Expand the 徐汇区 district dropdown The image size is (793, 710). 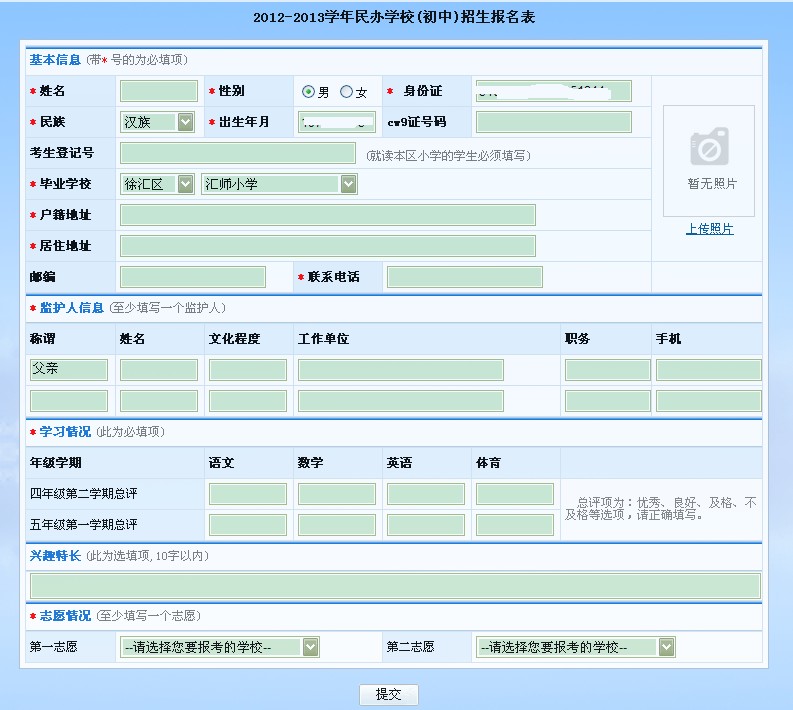coord(157,184)
